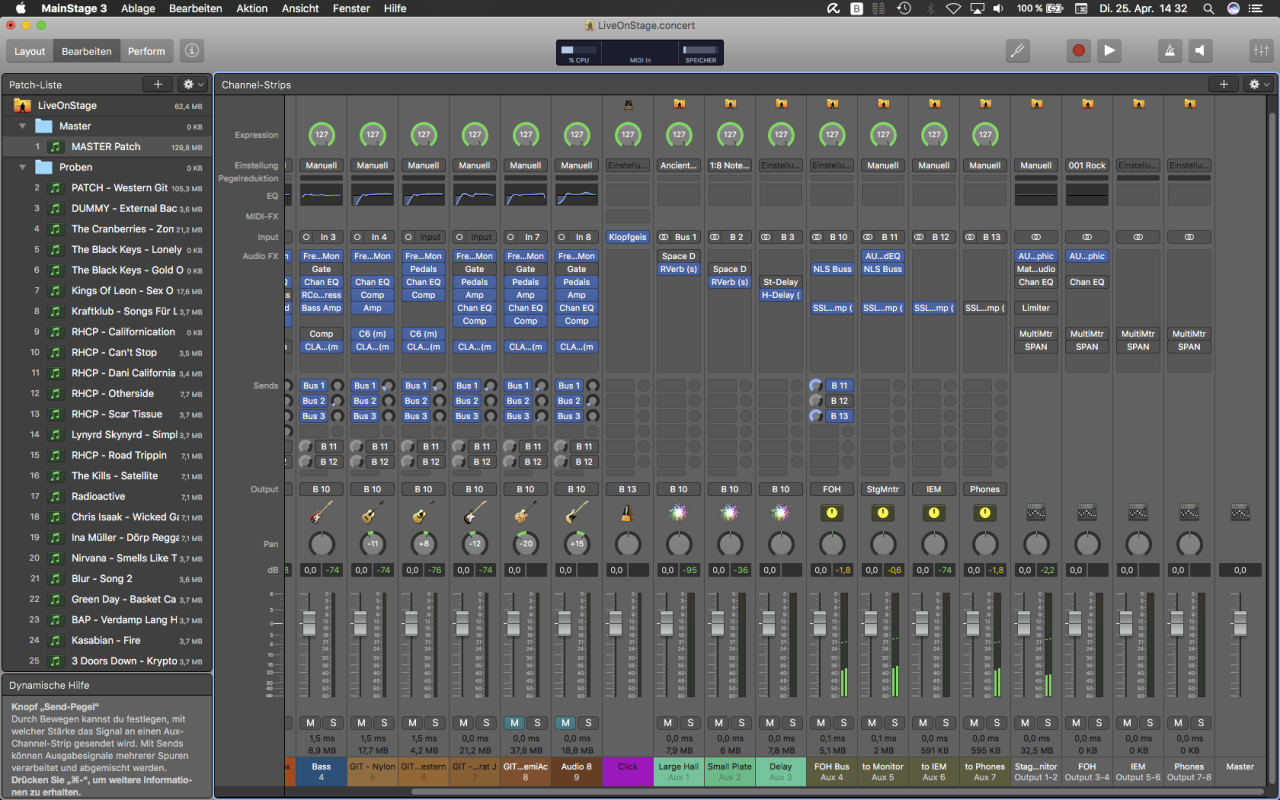Toggle the metronome icon in the toolbar

tap(1170, 50)
